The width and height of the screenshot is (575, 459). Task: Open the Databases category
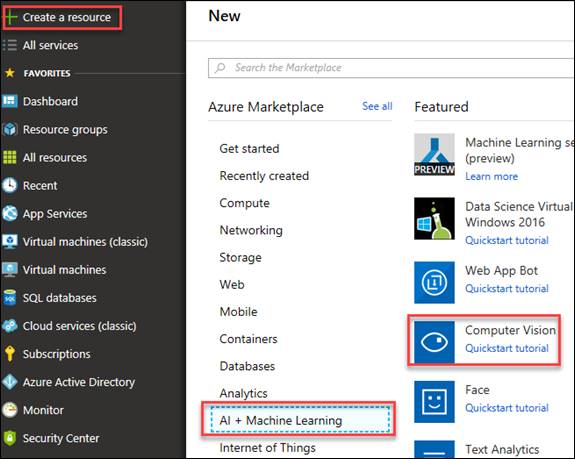point(247,366)
